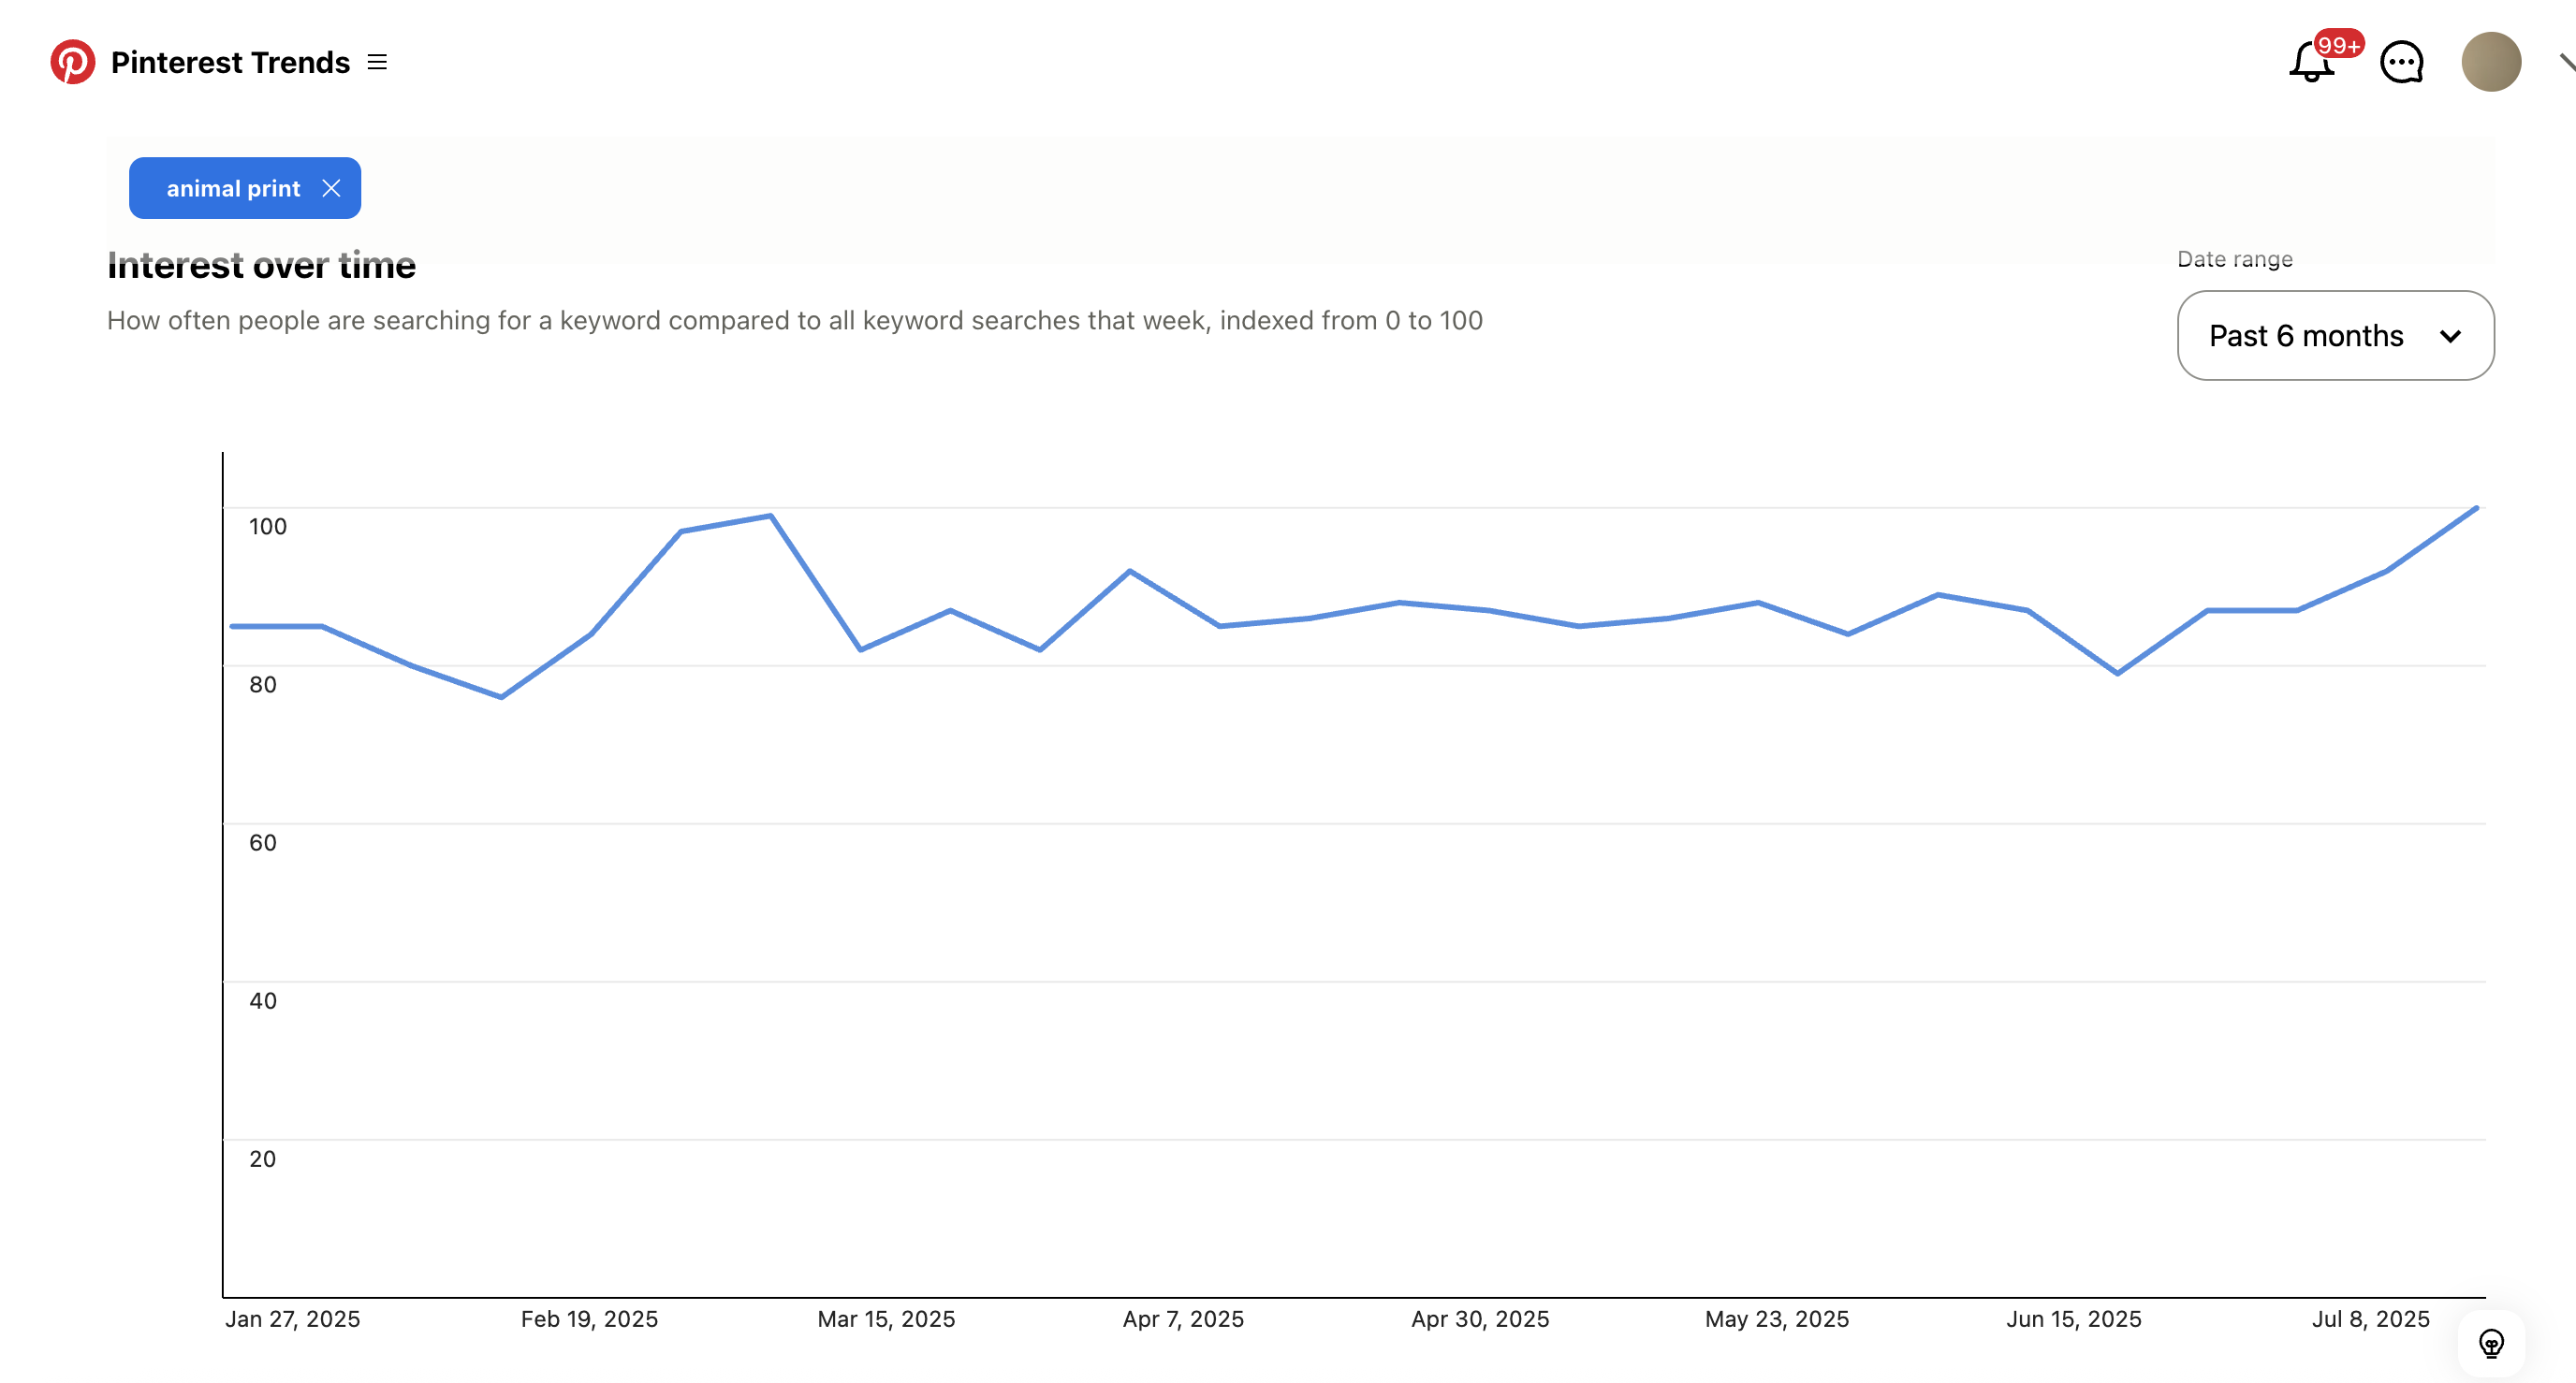Click the final rising point of line
This screenshot has height=1383, width=2576.
click(2476, 508)
